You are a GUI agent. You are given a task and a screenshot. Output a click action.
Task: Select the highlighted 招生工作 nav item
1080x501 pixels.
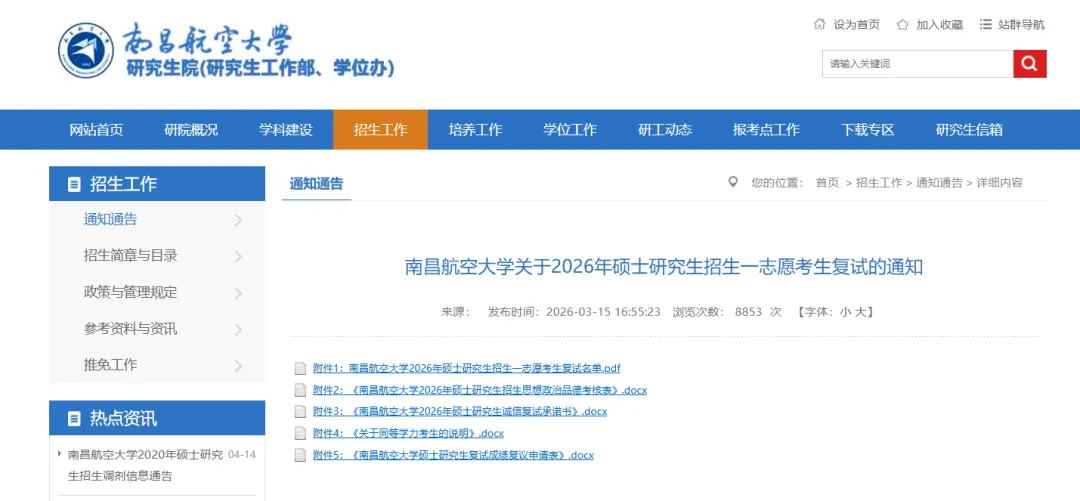pyautogui.click(x=380, y=130)
